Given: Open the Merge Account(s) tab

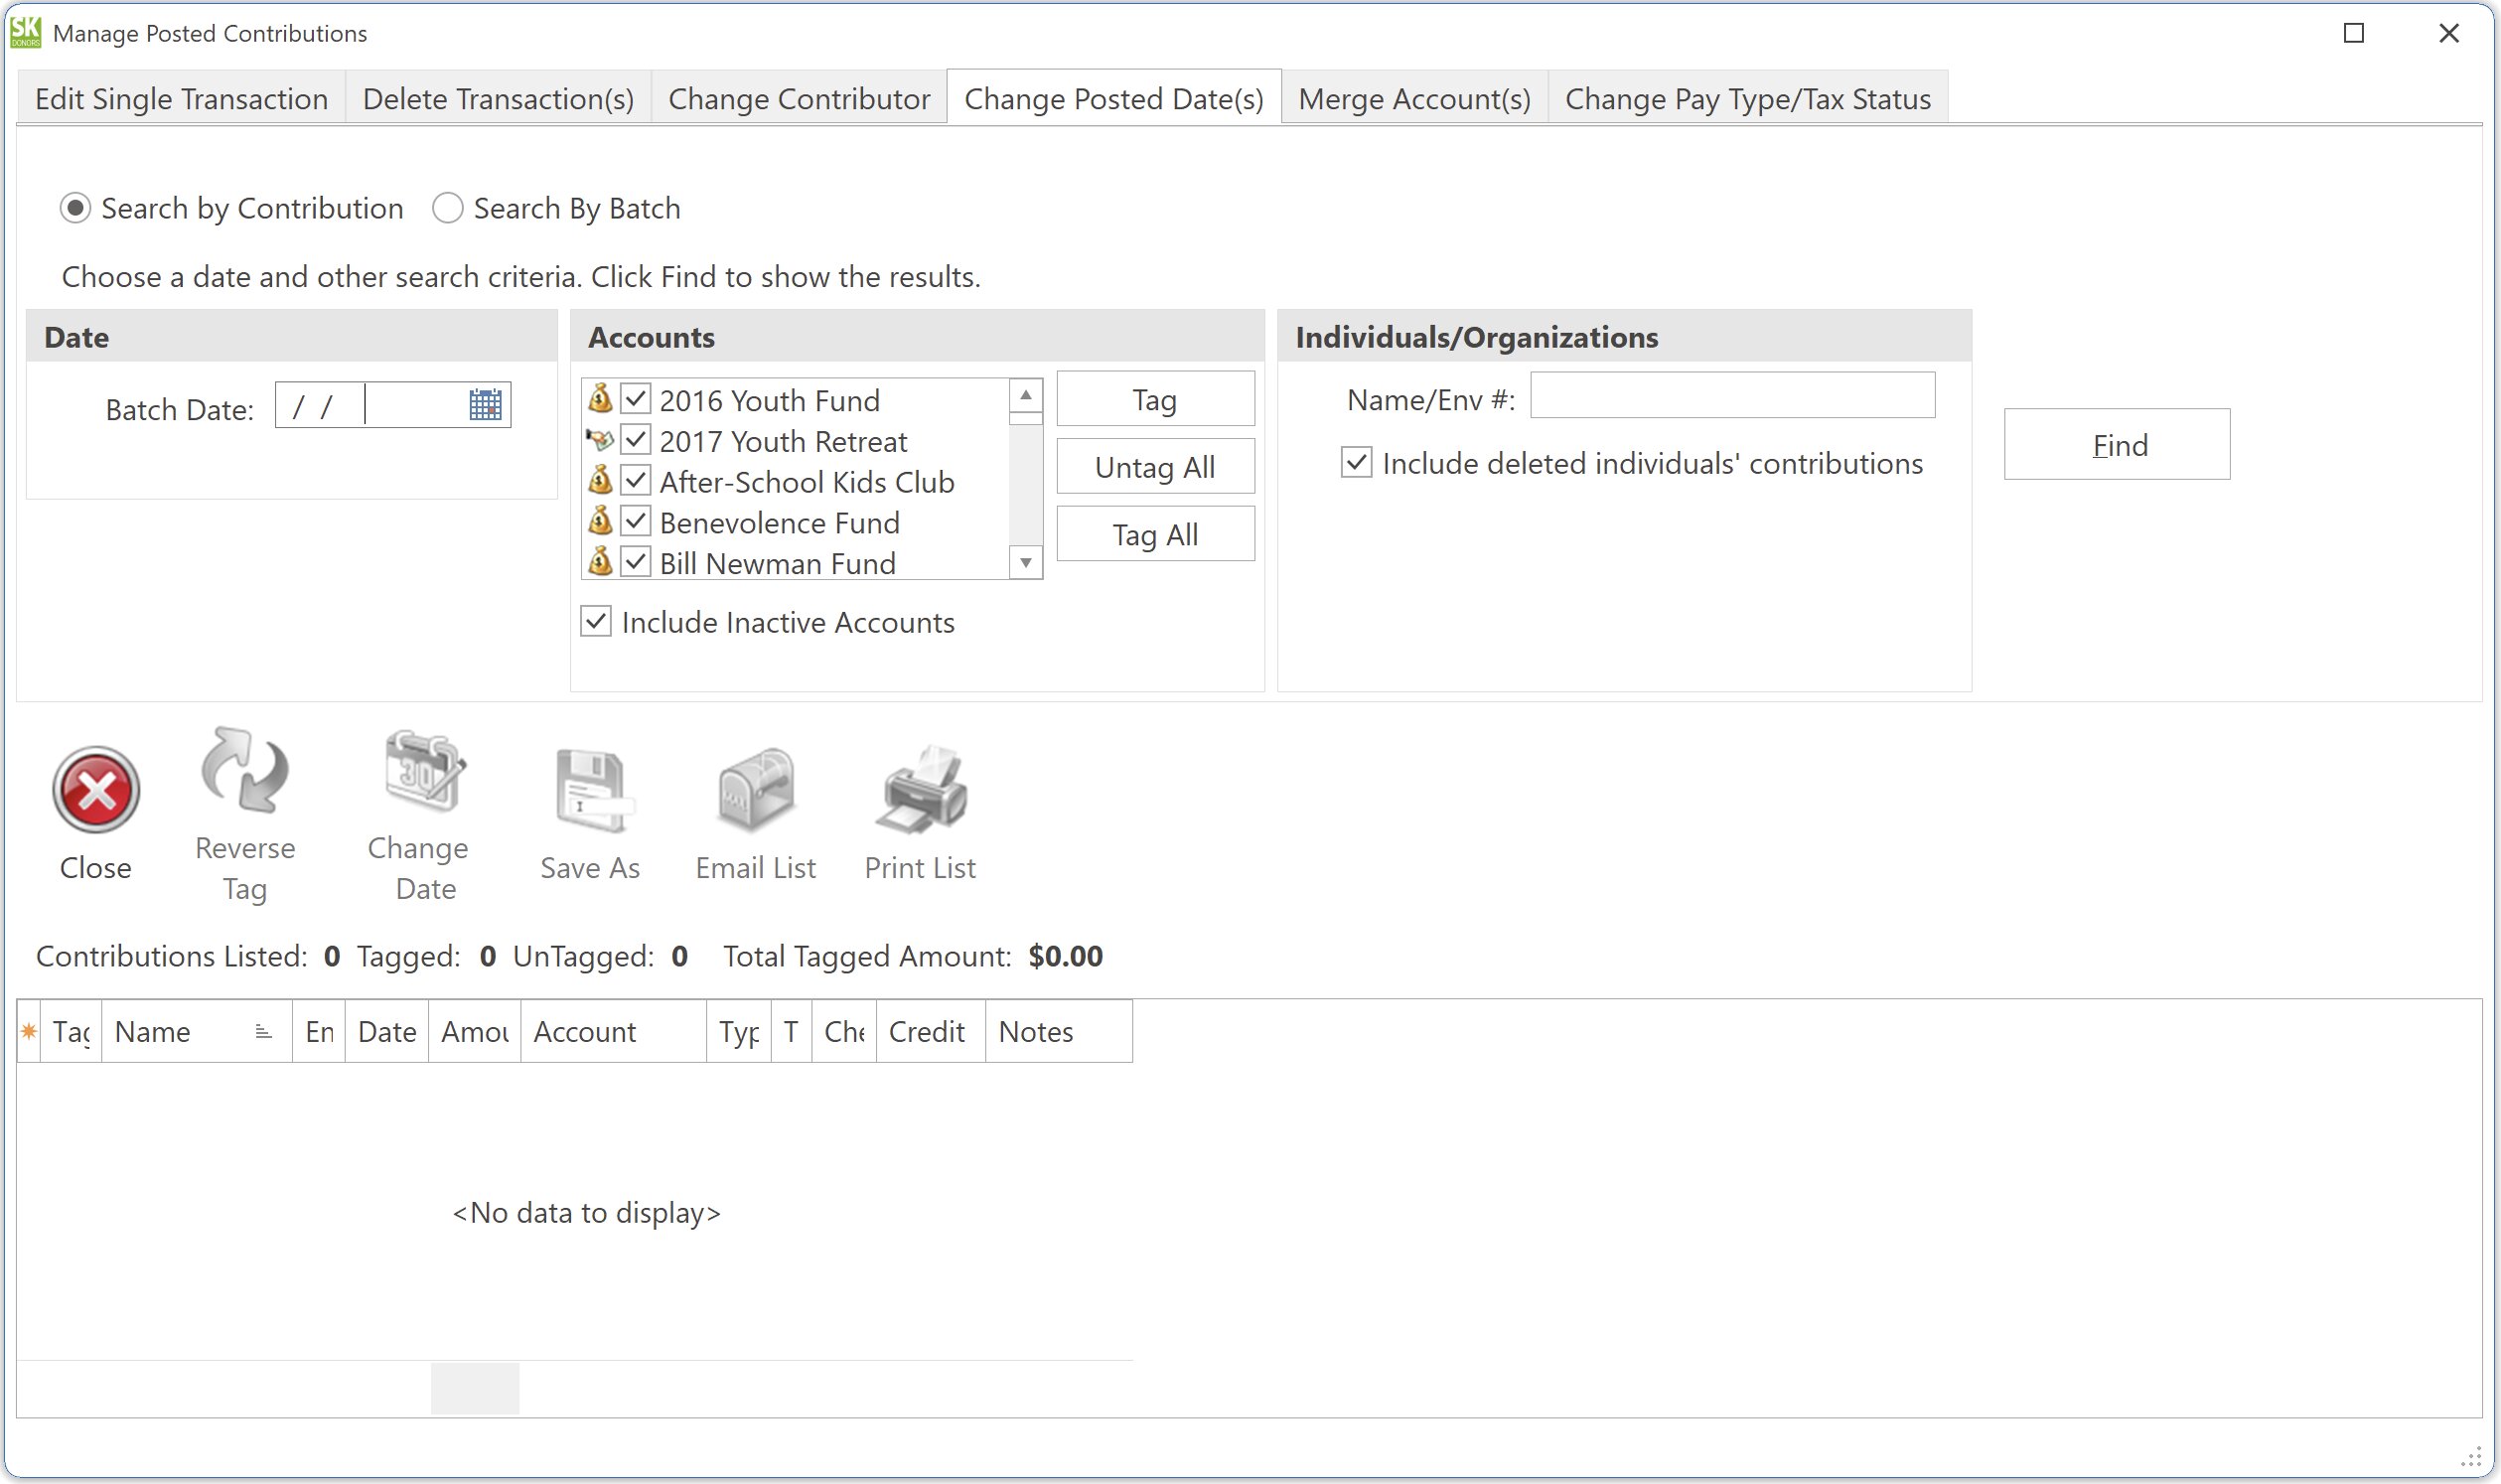Looking at the screenshot, I should [x=1414, y=98].
